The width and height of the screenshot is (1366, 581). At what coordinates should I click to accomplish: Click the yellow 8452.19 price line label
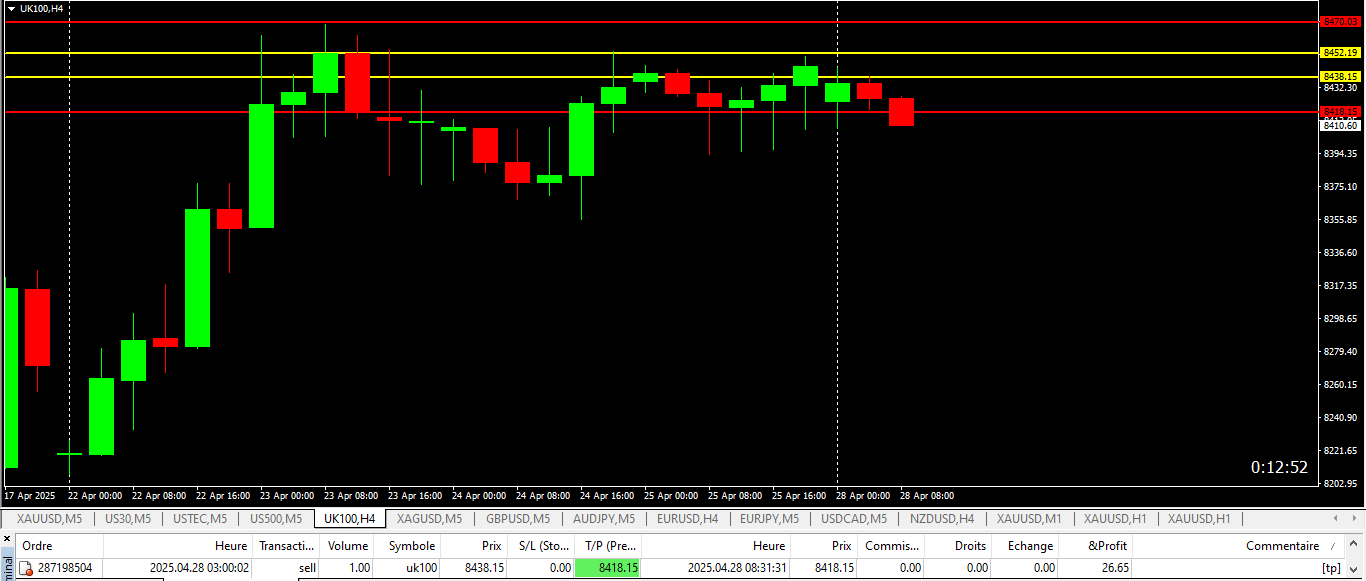tap(1340, 53)
